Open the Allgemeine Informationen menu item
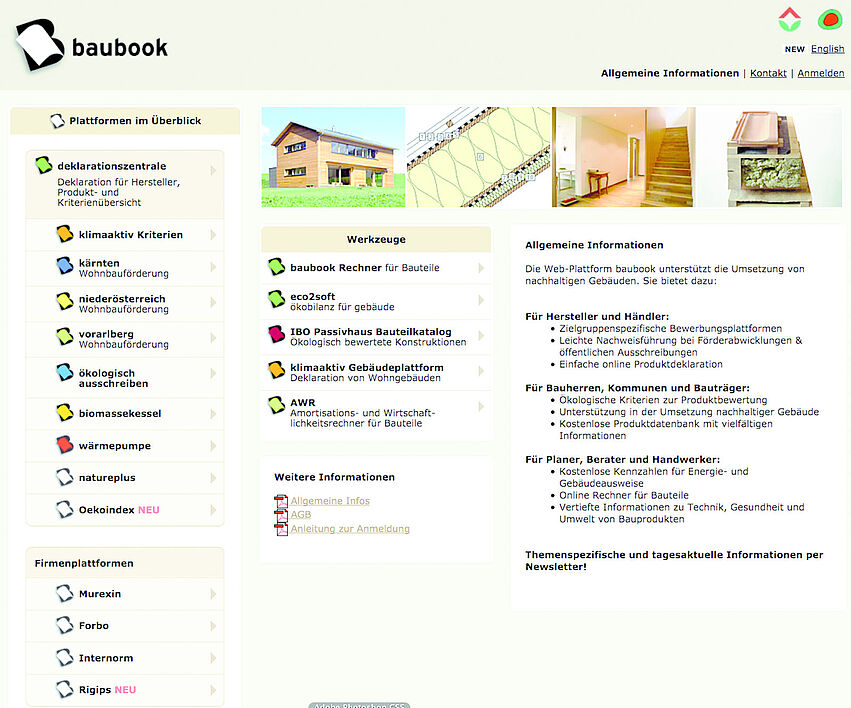The image size is (851, 708). click(669, 73)
